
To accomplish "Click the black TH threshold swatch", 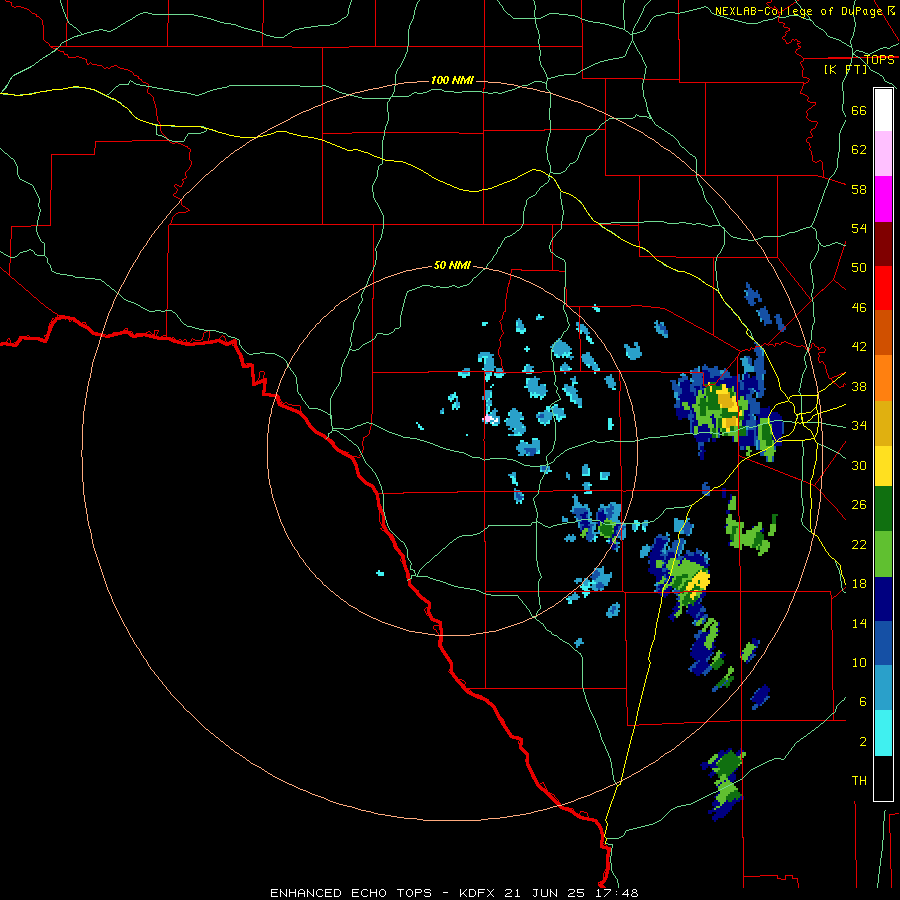I will pos(883,778).
